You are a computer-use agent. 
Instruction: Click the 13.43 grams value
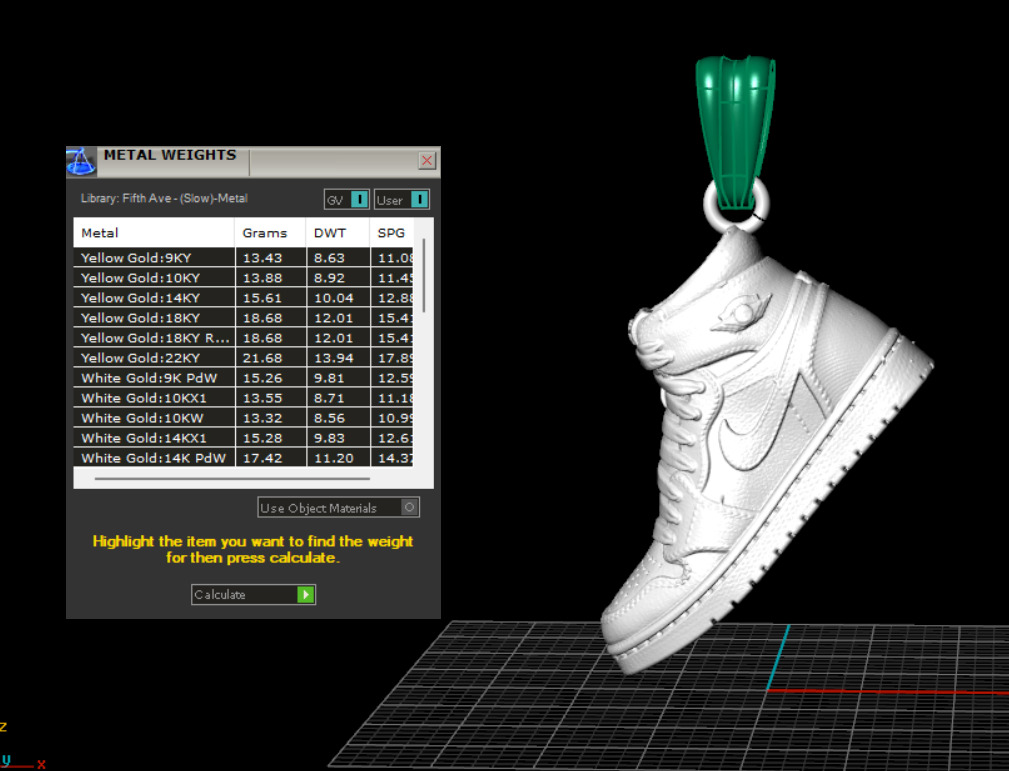pos(263,258)
